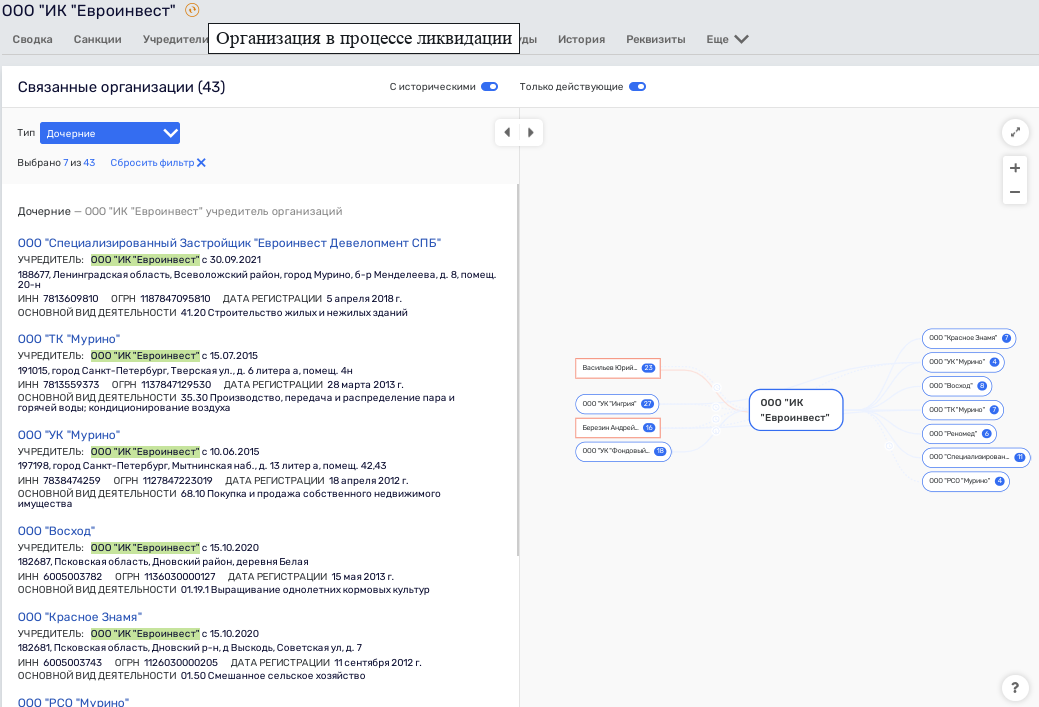Viewport: 1039px width, 707px height.
Task: Select the ООО "УК"Фондовый graph node
Action: click(623, 451)
